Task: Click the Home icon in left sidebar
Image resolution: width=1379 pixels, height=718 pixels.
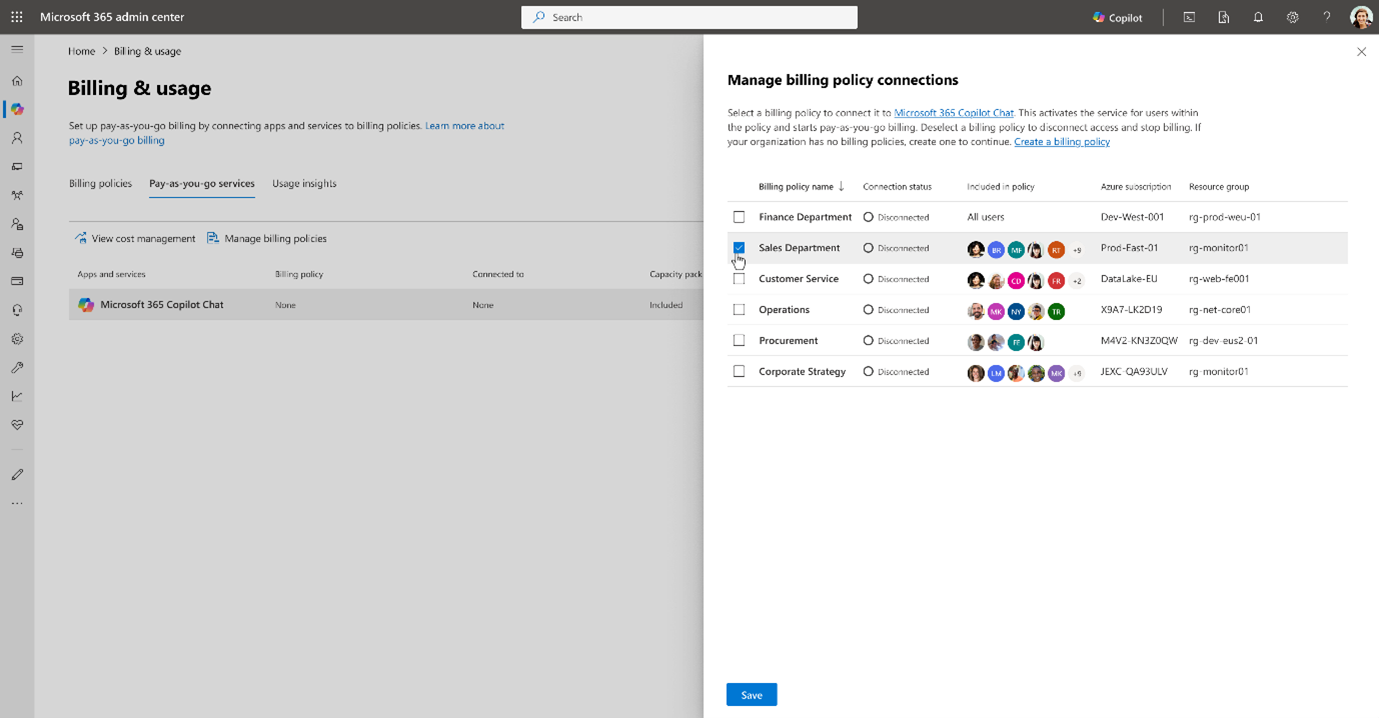Action: pyautogui.click(x=17, y=81)
